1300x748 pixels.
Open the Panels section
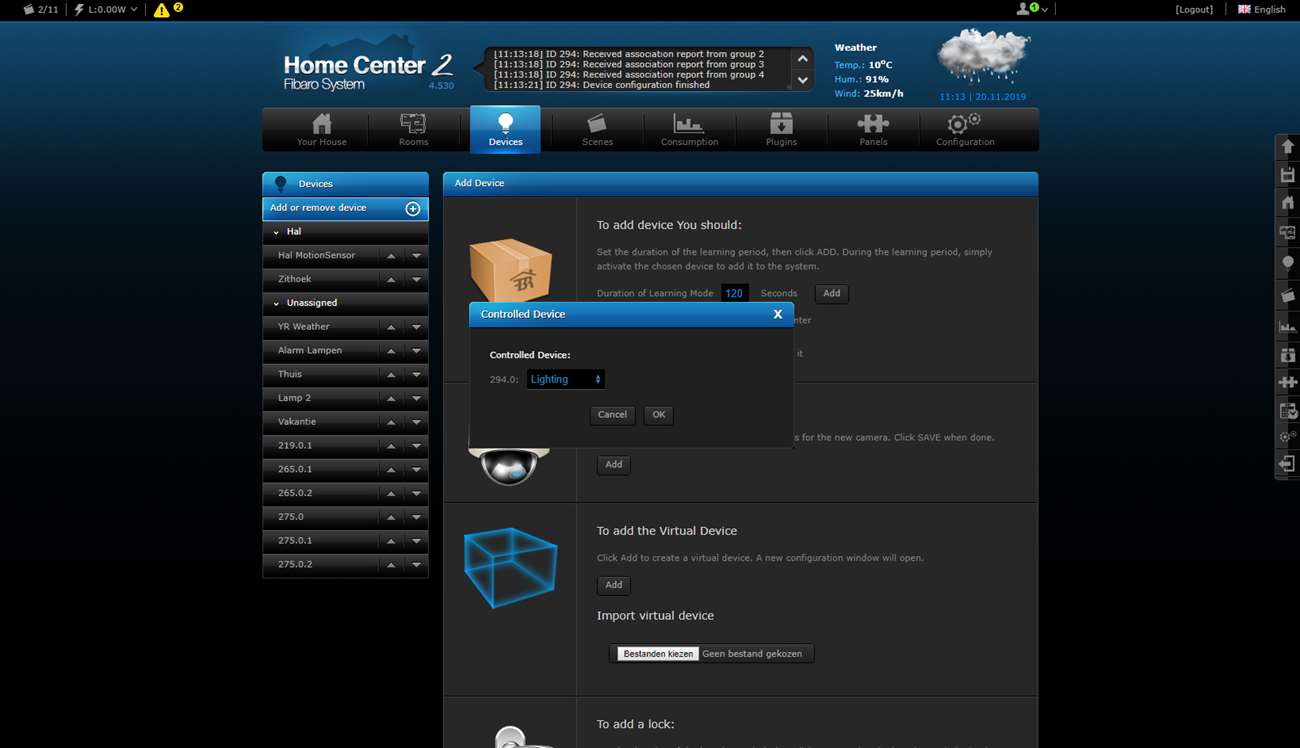point(873,130)
